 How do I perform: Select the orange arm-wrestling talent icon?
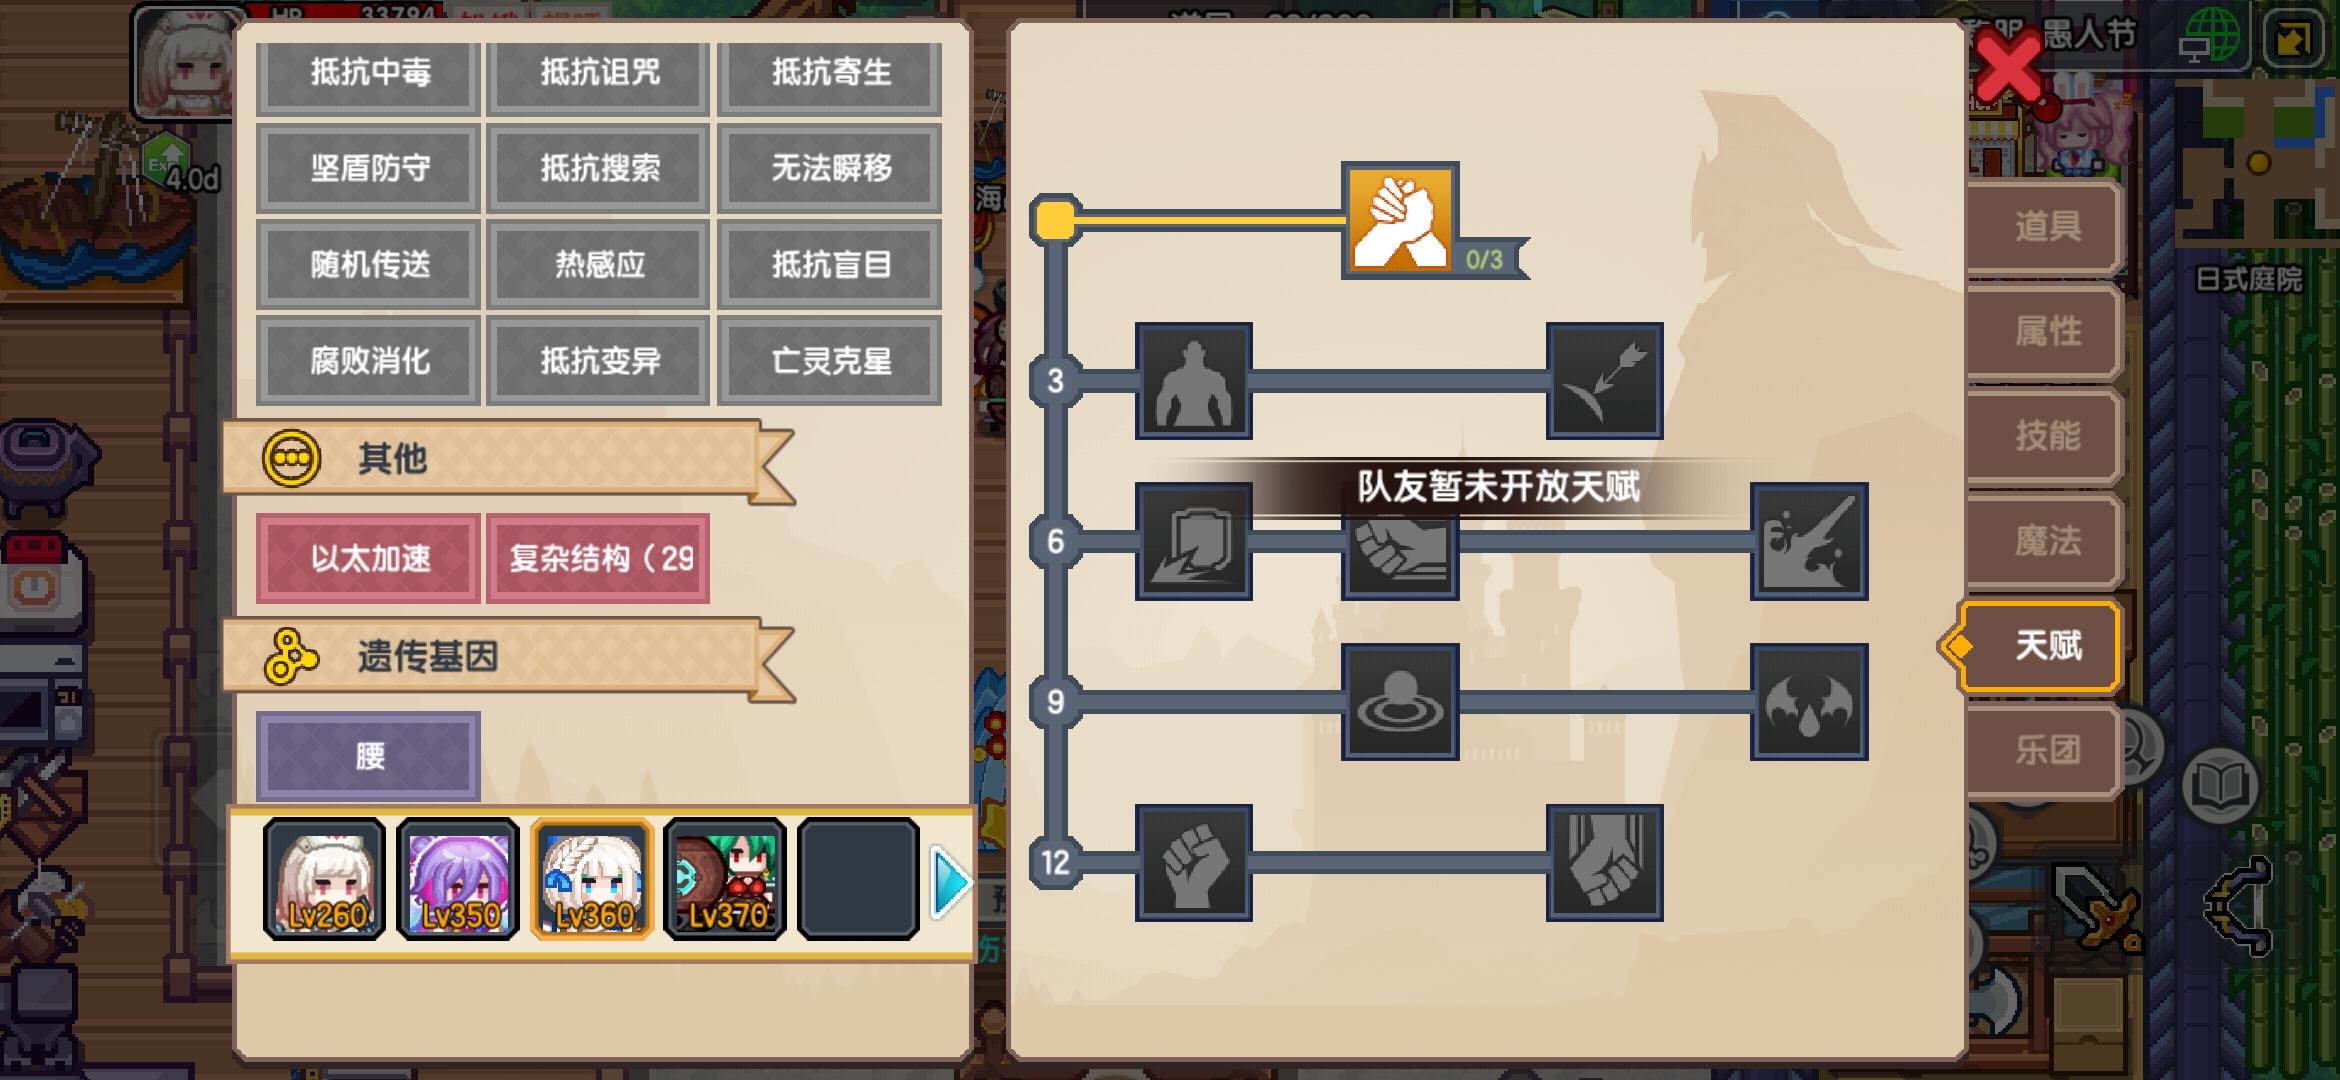(1399, 220)
